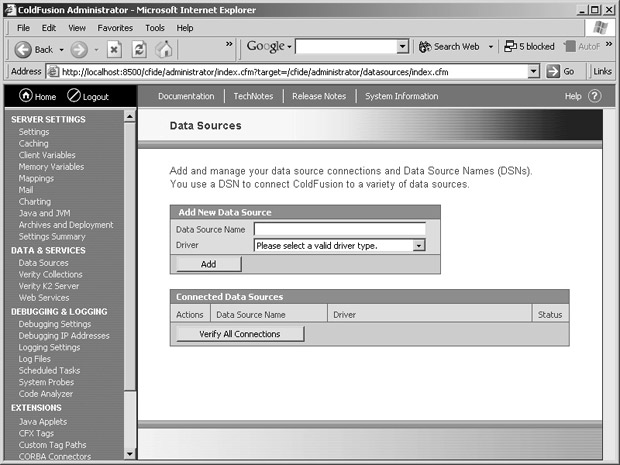Open the Tools menu

tap(155, 28)
